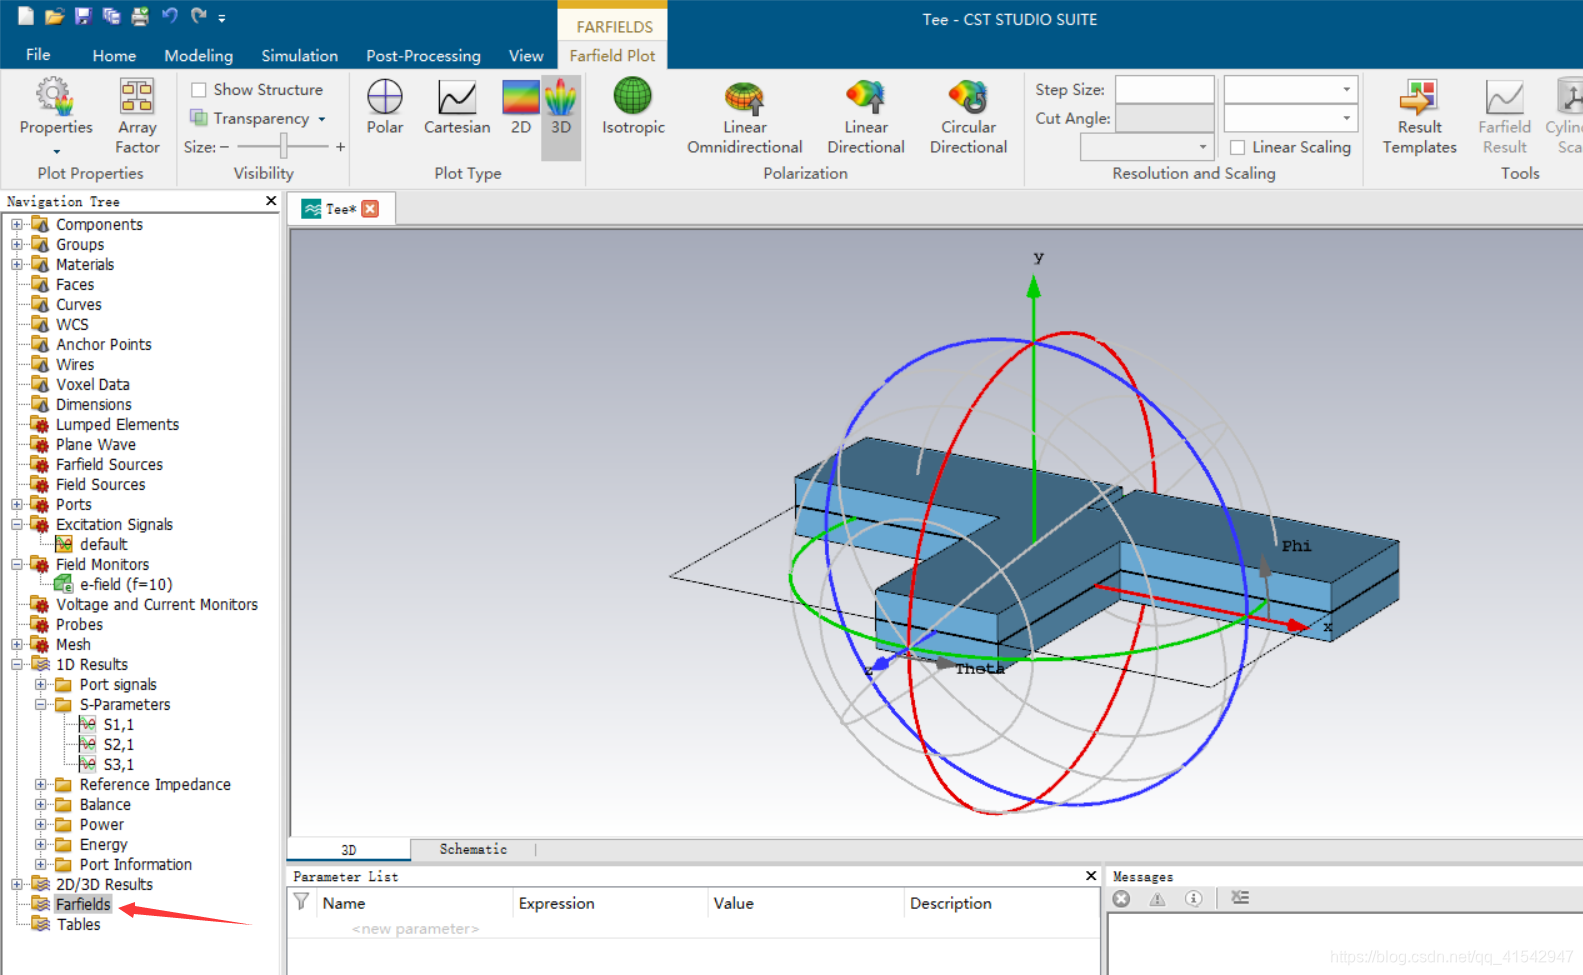Click the new parameter entry row
This screenshot has width=1583, height=975.
point(415,929)
